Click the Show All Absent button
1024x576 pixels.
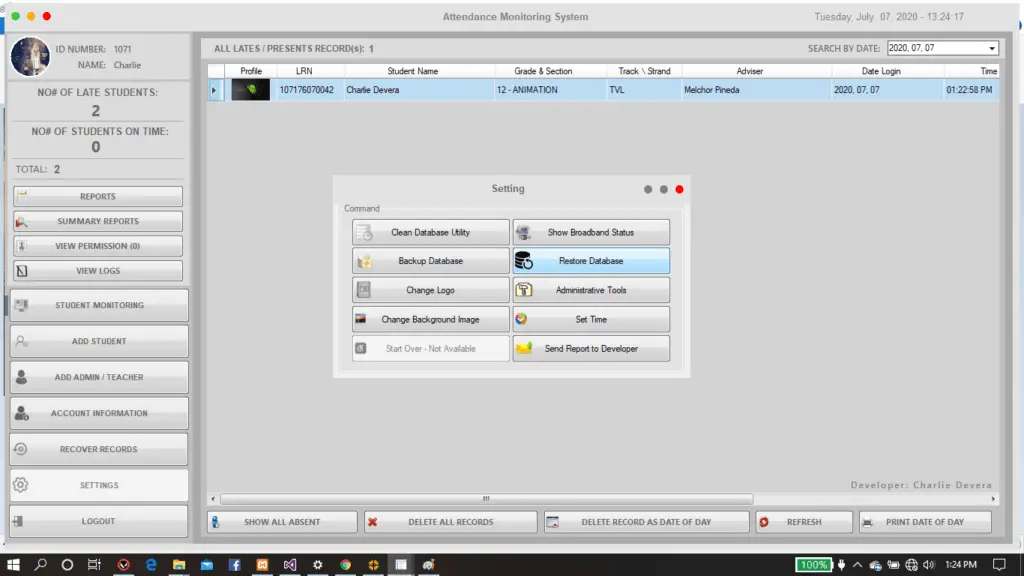281,521
